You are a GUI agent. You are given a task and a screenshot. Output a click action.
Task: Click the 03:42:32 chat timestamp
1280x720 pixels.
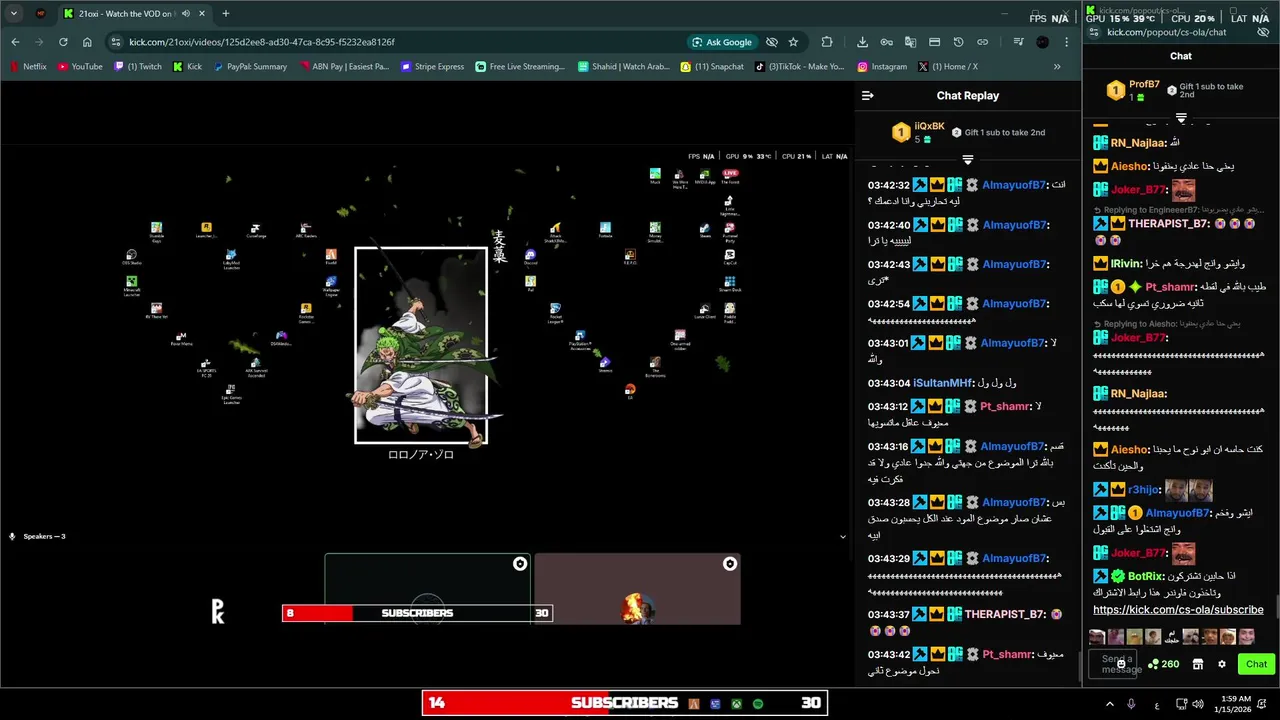[x=888, y=185]
